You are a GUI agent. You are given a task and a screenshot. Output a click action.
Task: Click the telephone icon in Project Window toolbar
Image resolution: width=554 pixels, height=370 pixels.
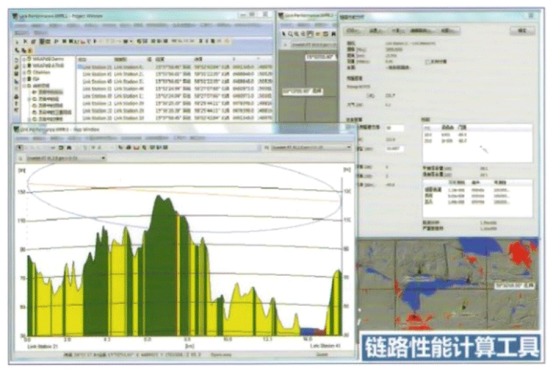point(17,51)
